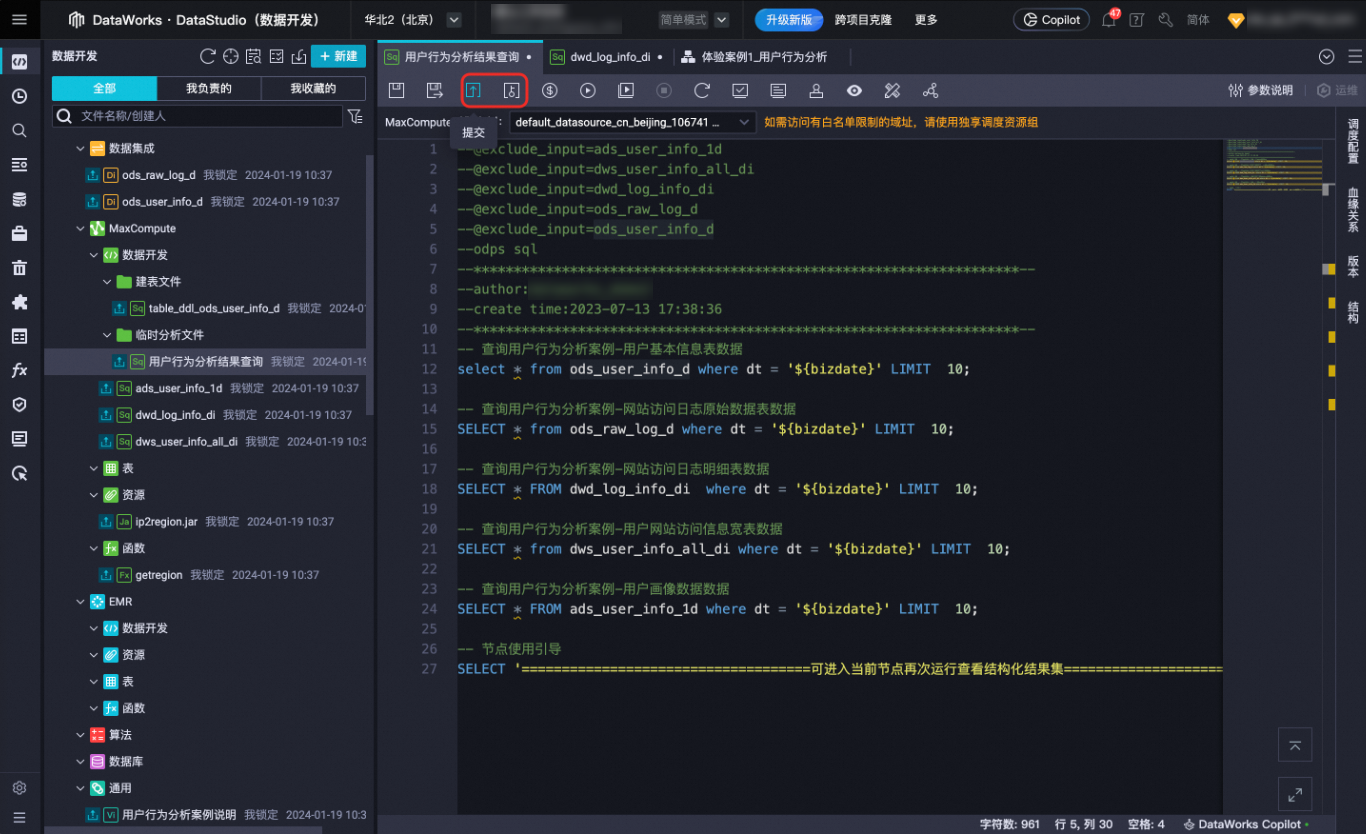Click the advanced run icon
This screenshot has height=834, width=1366.
click(626, 90)
